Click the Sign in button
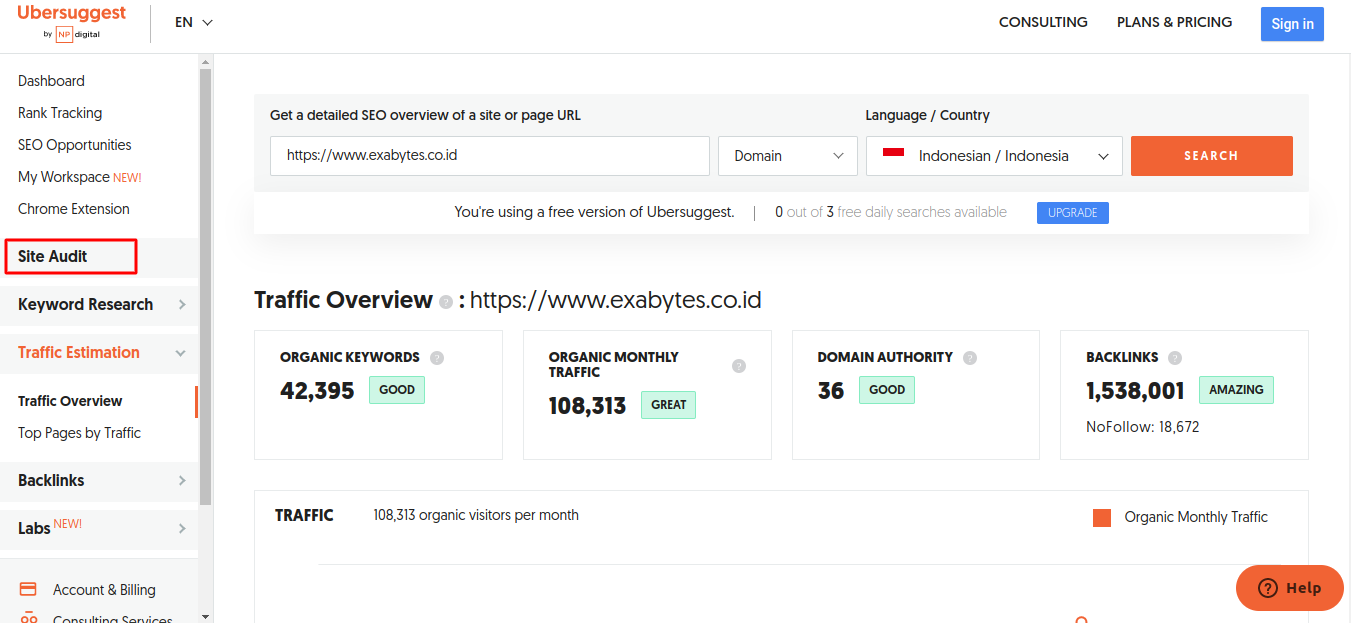Image resolution: width=1351 pixels, height=623 pixels. coord(1292,23)
